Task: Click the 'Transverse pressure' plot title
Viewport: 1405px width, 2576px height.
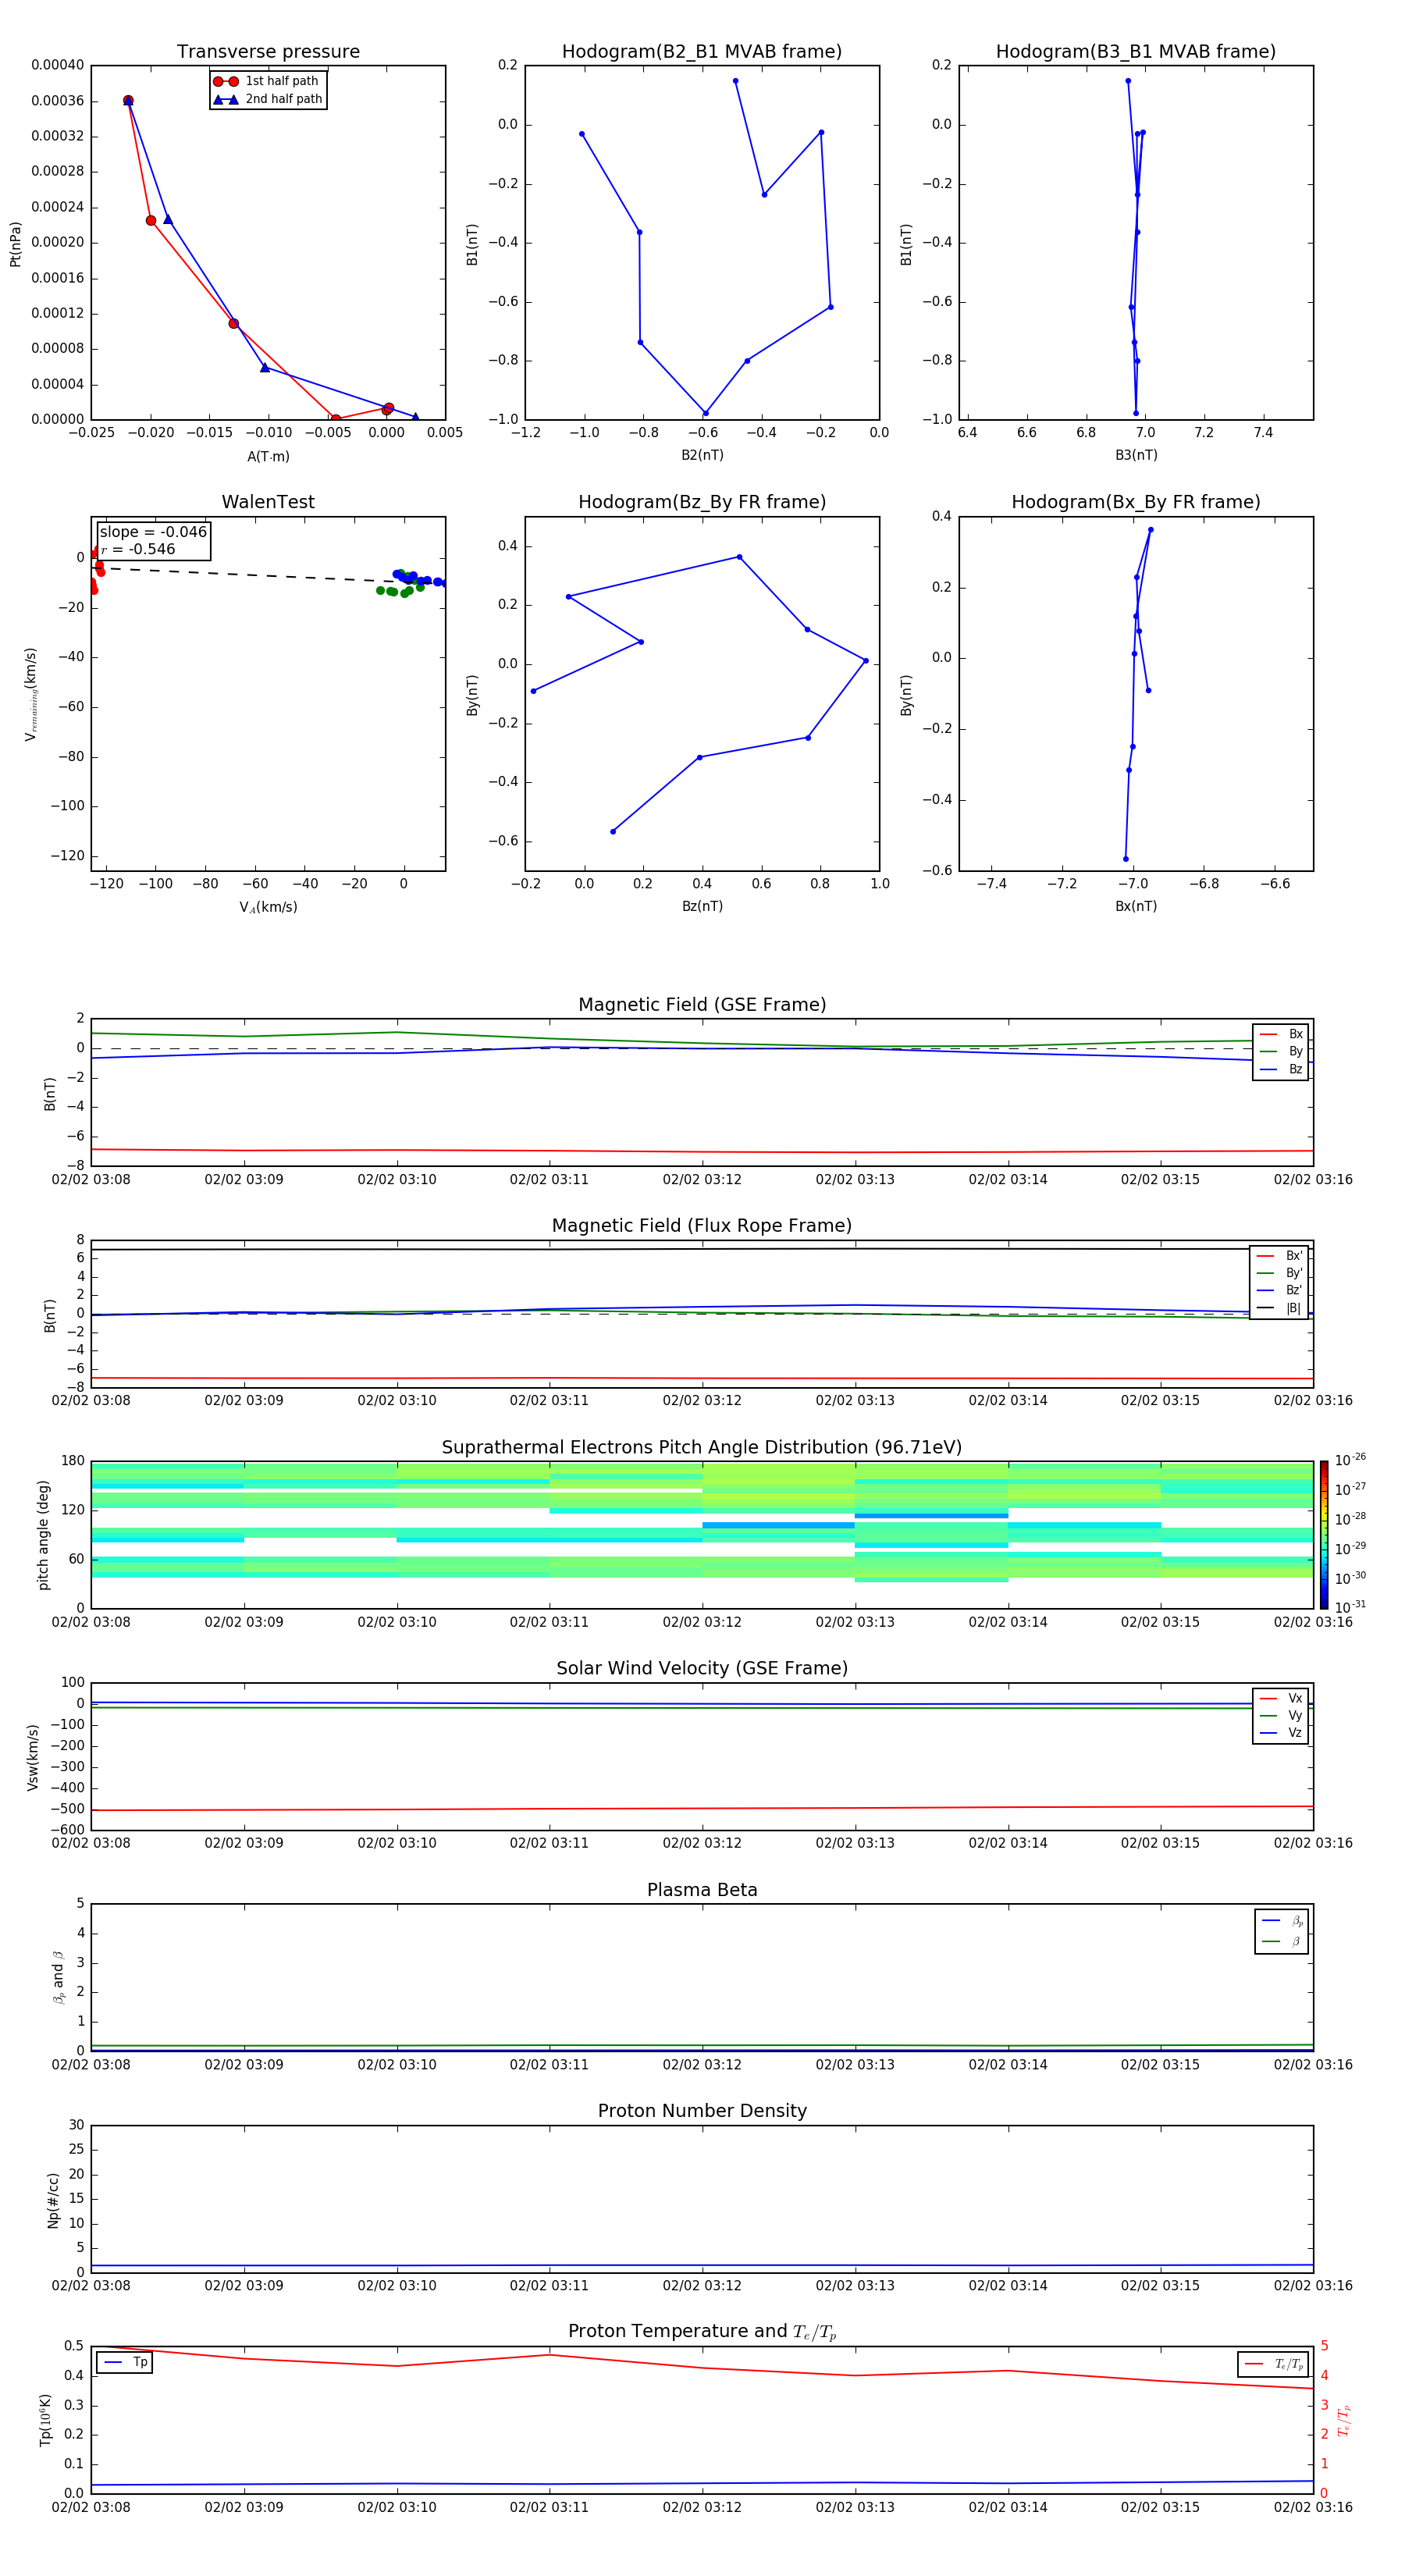Action: [x=268, y=52]
